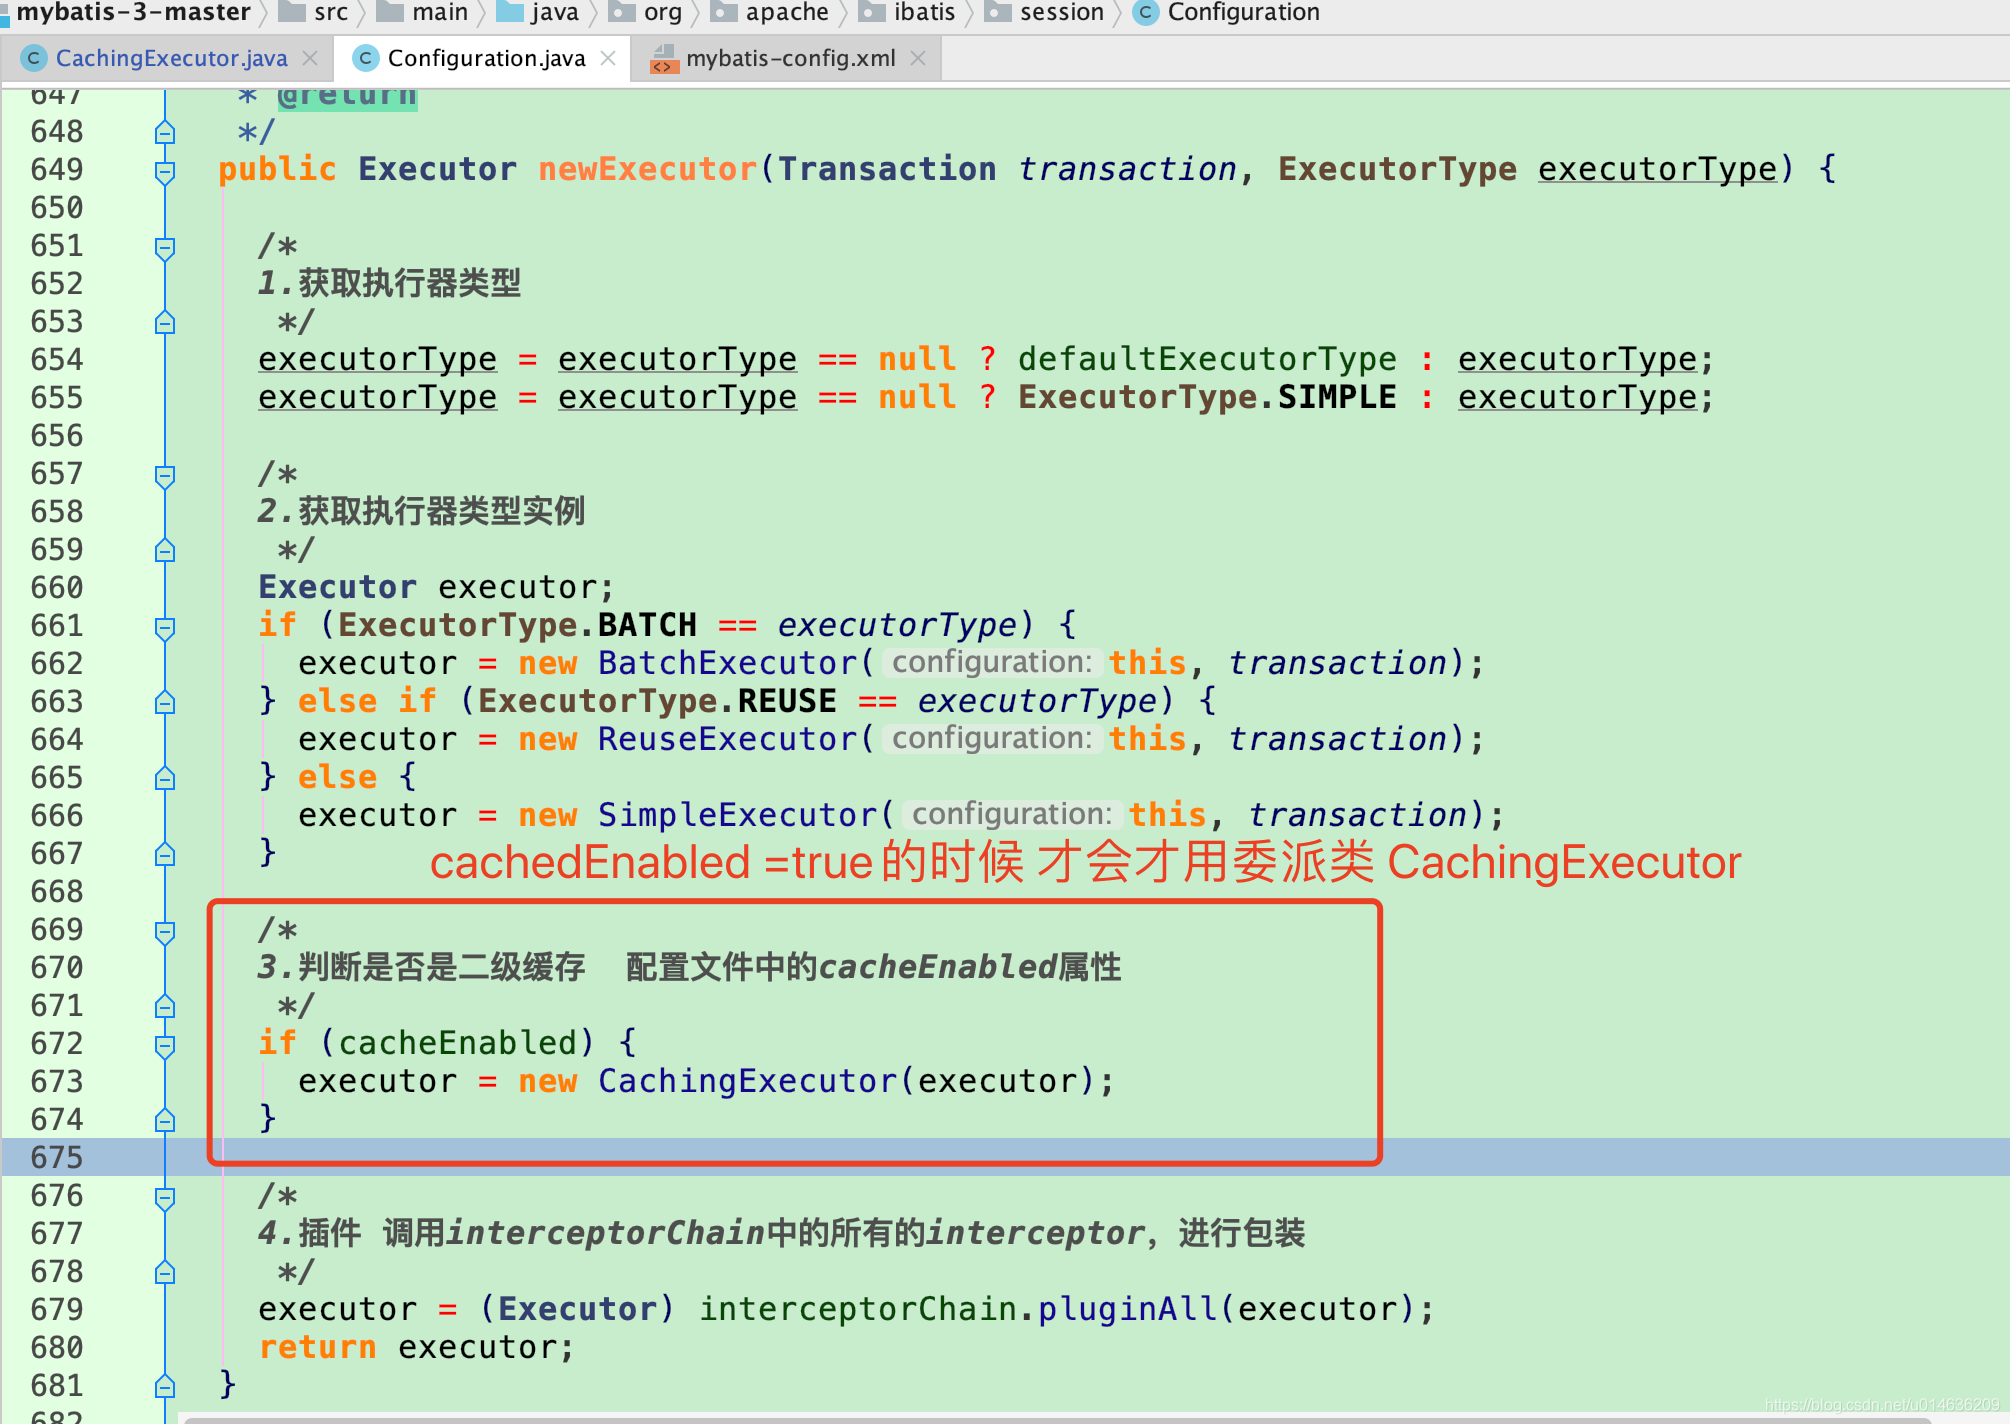Click mybatis-3-master breadcrumb
This screenshot has width=2010, height=1424.
pos(133,12)
